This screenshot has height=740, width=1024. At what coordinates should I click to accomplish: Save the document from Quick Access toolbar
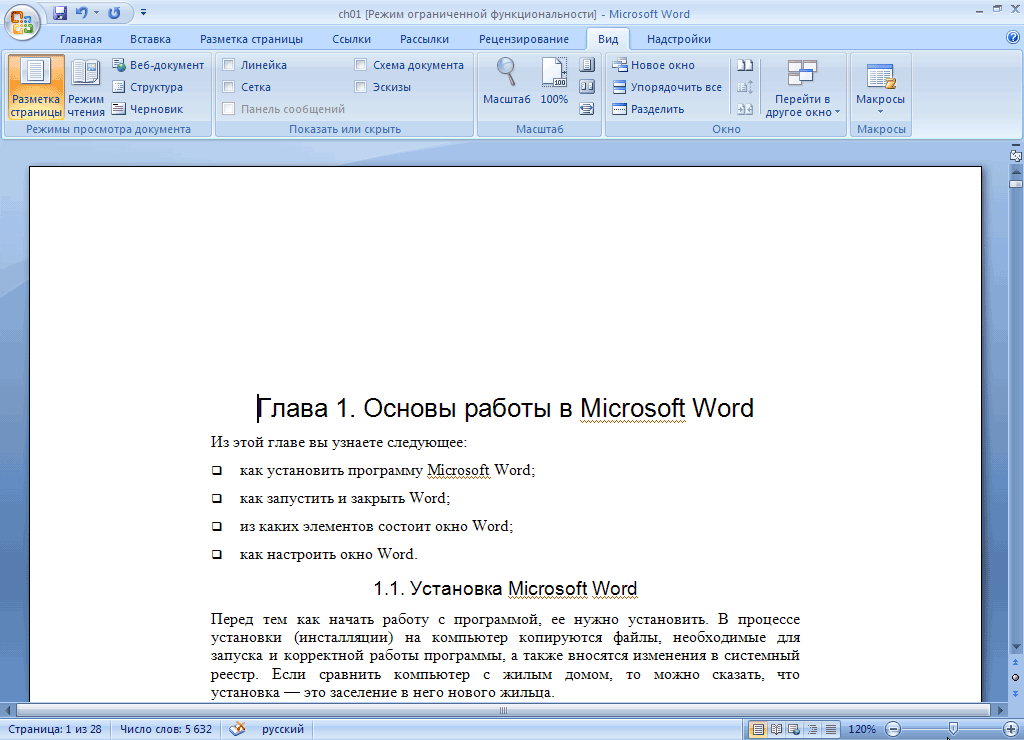60,12
